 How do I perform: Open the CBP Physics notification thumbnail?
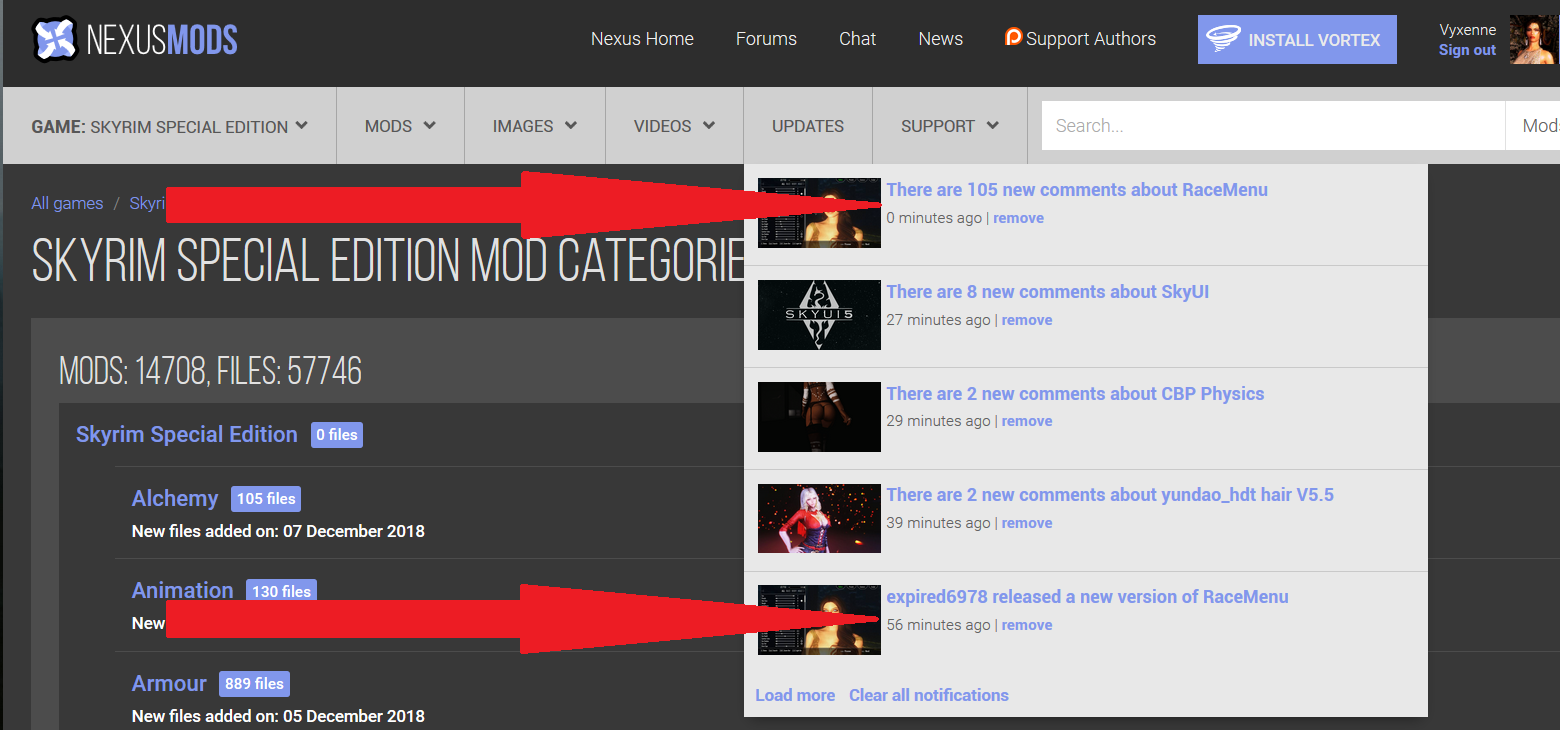pos(819,416)
